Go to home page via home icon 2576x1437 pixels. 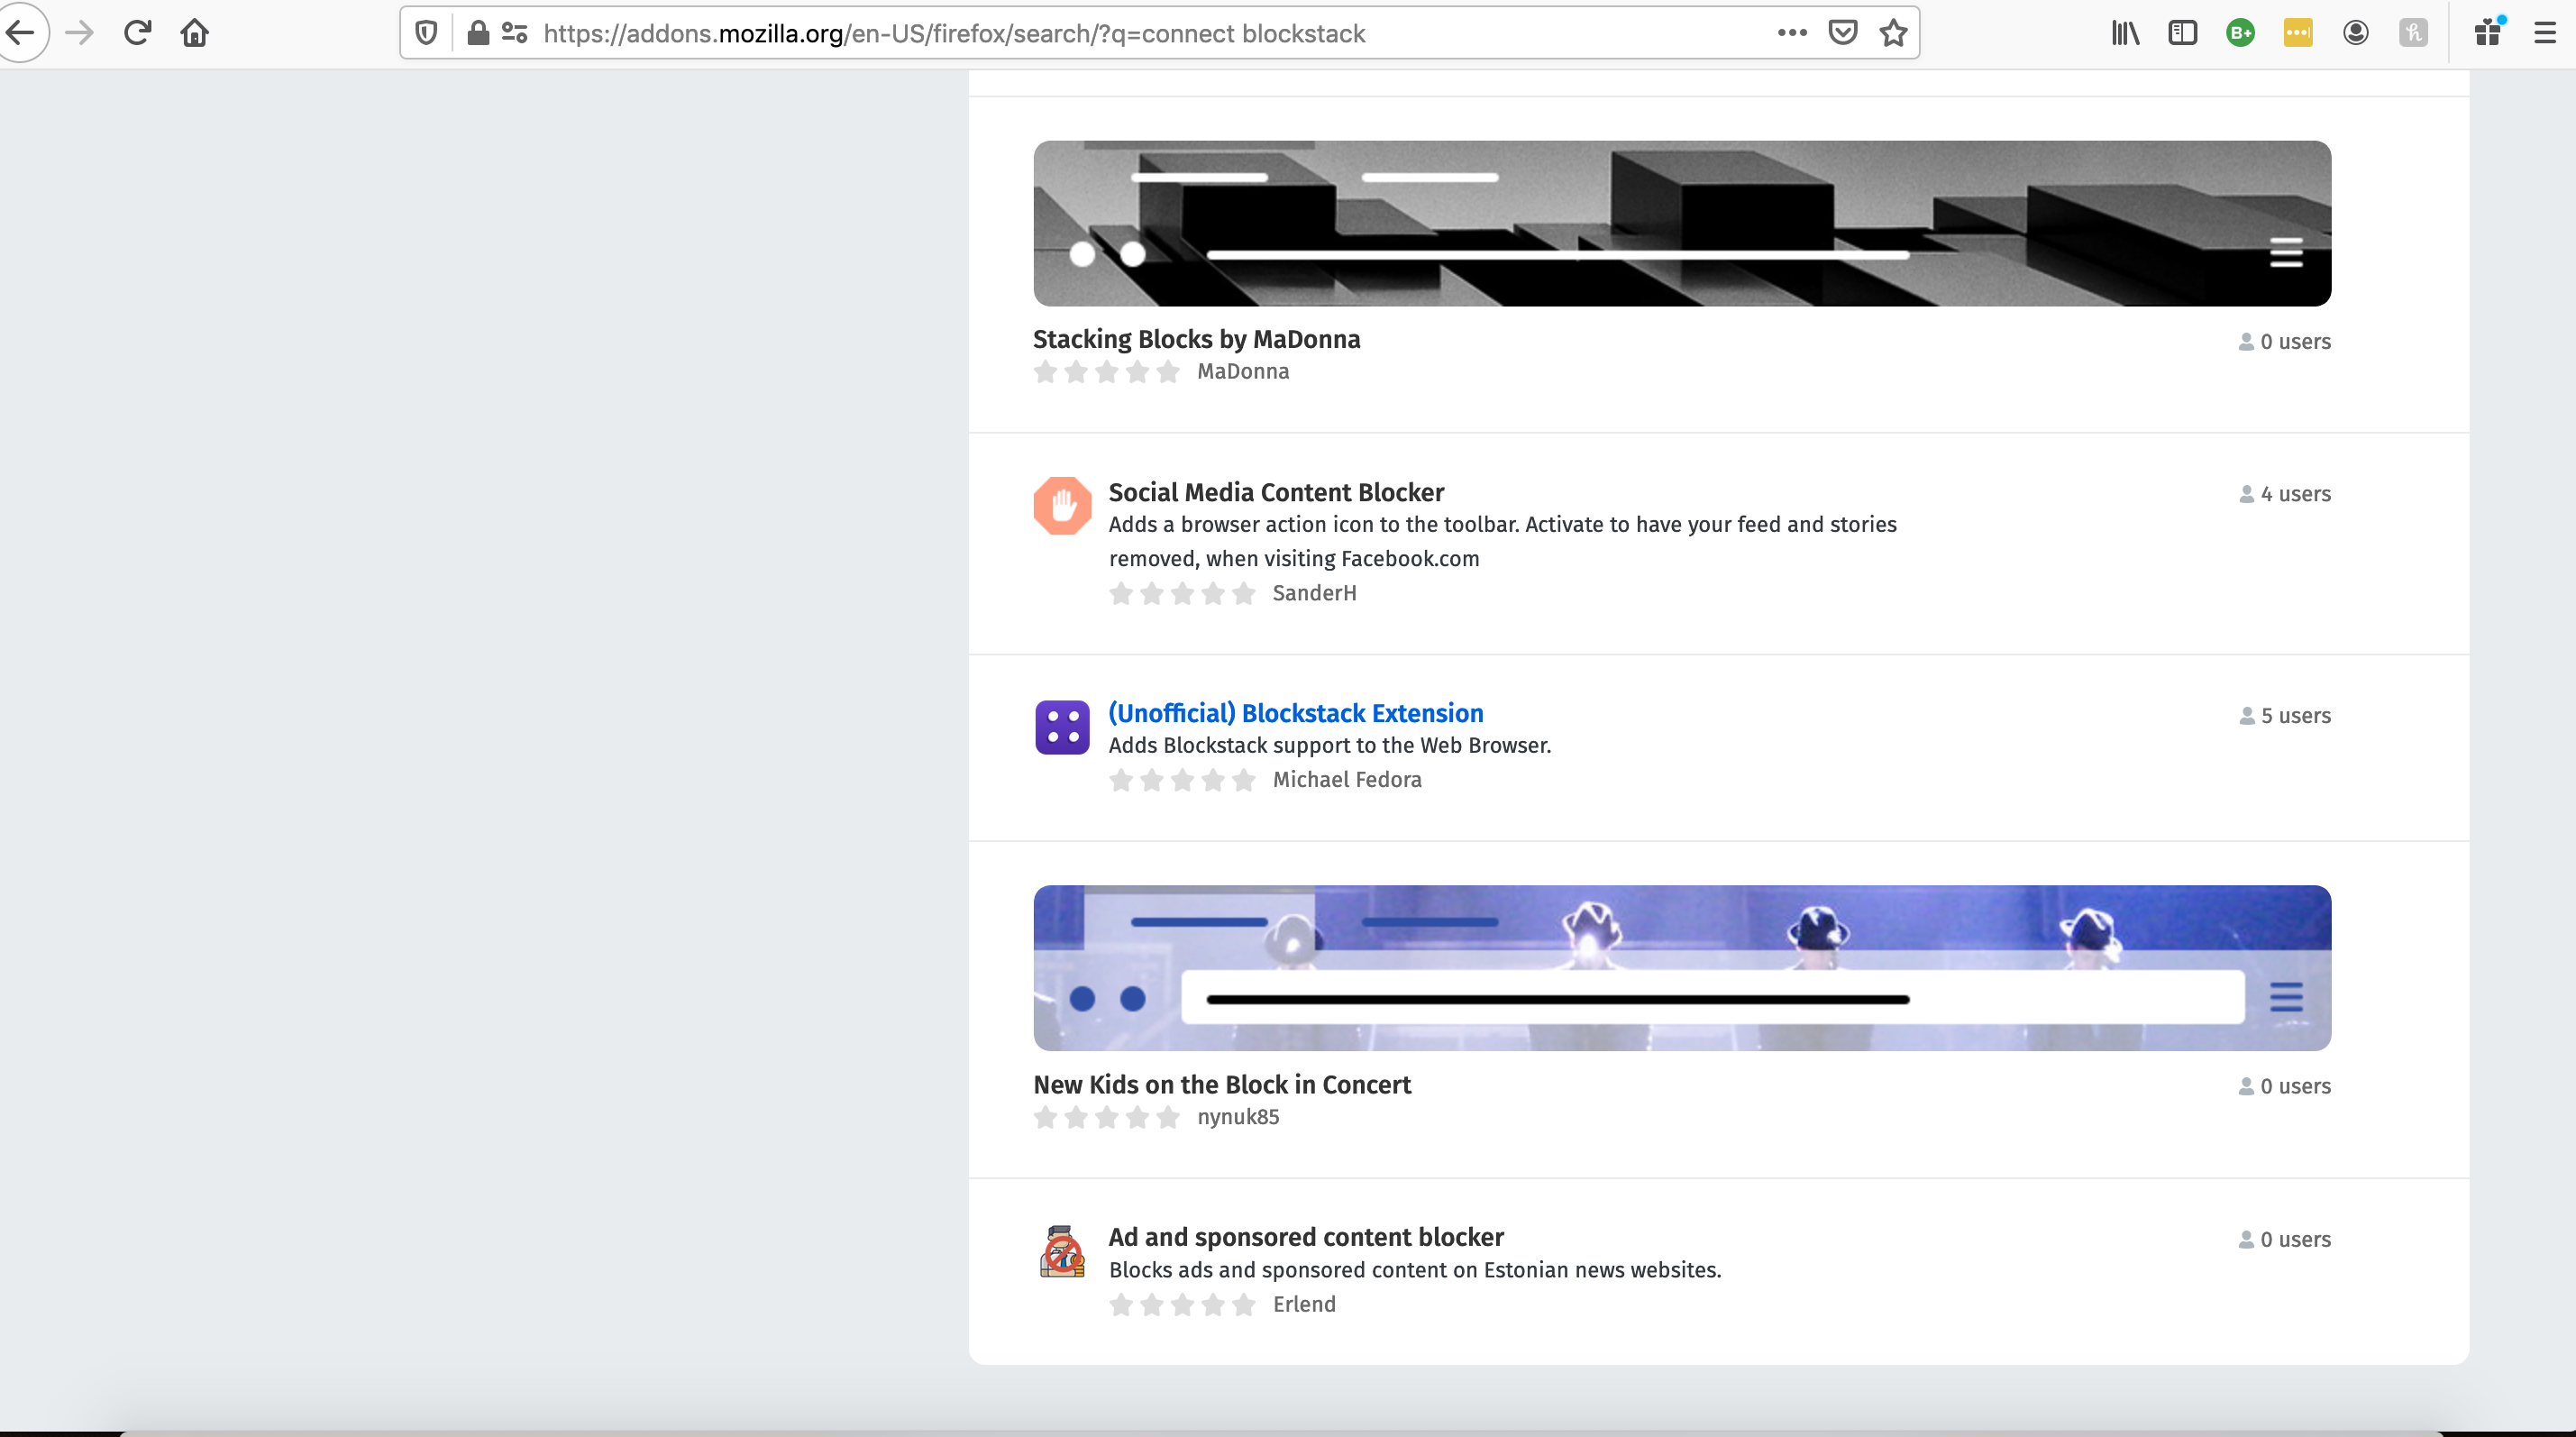(x=195, y=33)
